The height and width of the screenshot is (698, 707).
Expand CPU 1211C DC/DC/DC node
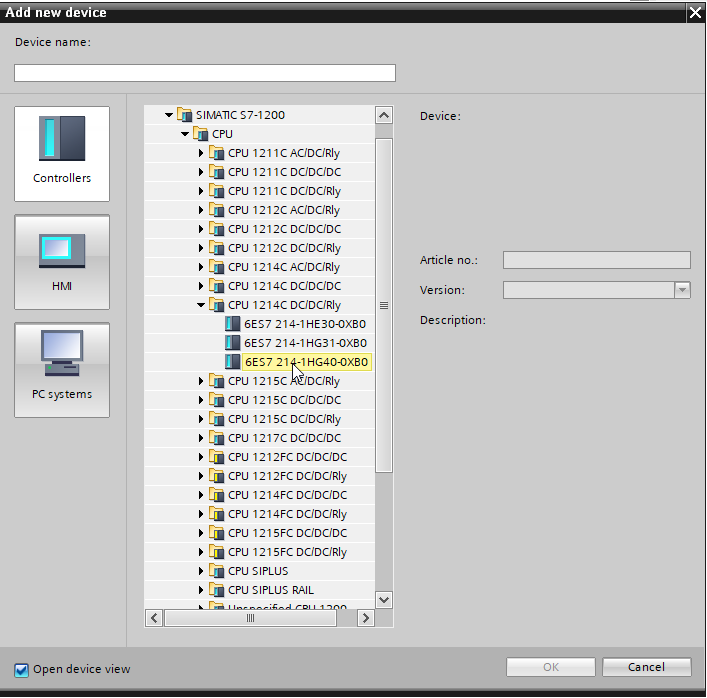201,172
